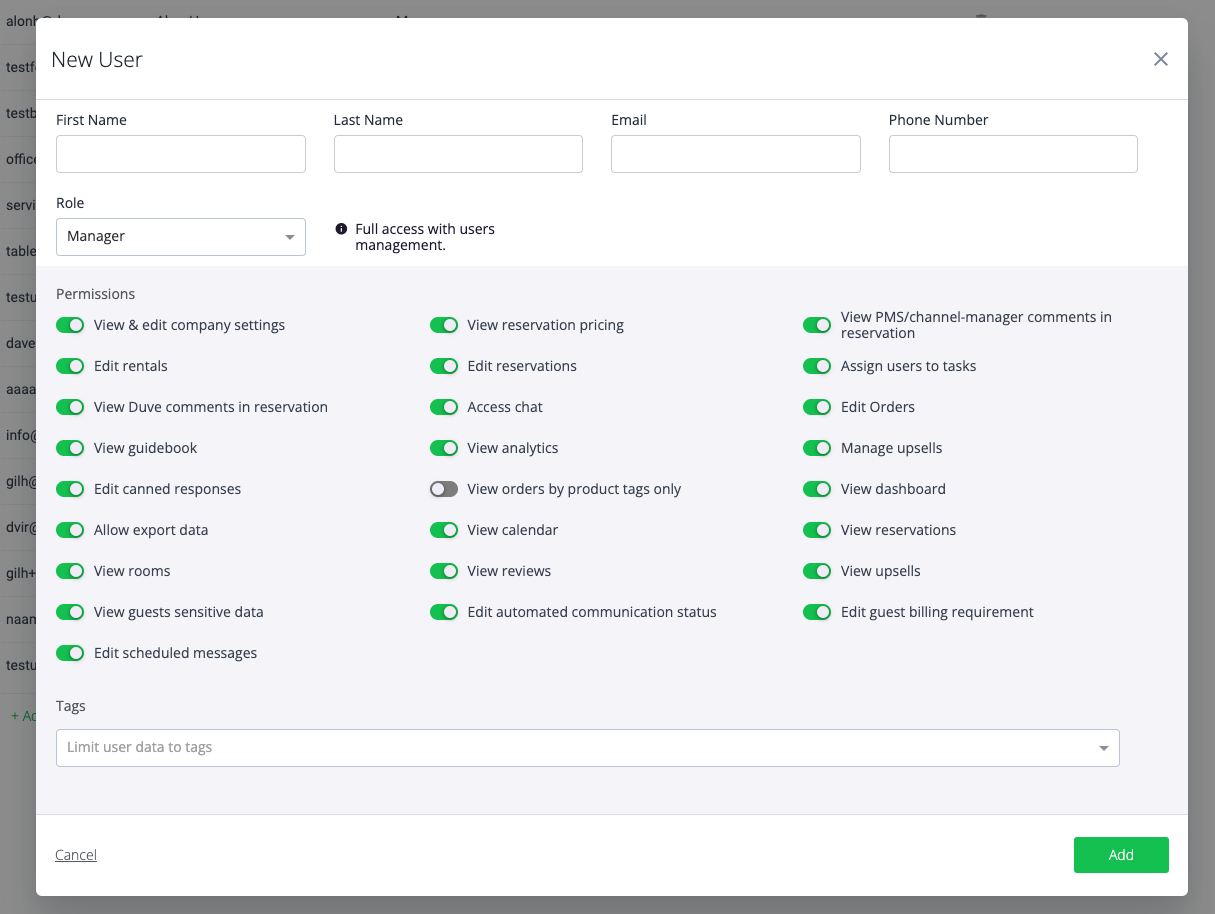Screen dimensions: 1215x914
Task: Close the New User dialog
Action: coord(1160,59)
